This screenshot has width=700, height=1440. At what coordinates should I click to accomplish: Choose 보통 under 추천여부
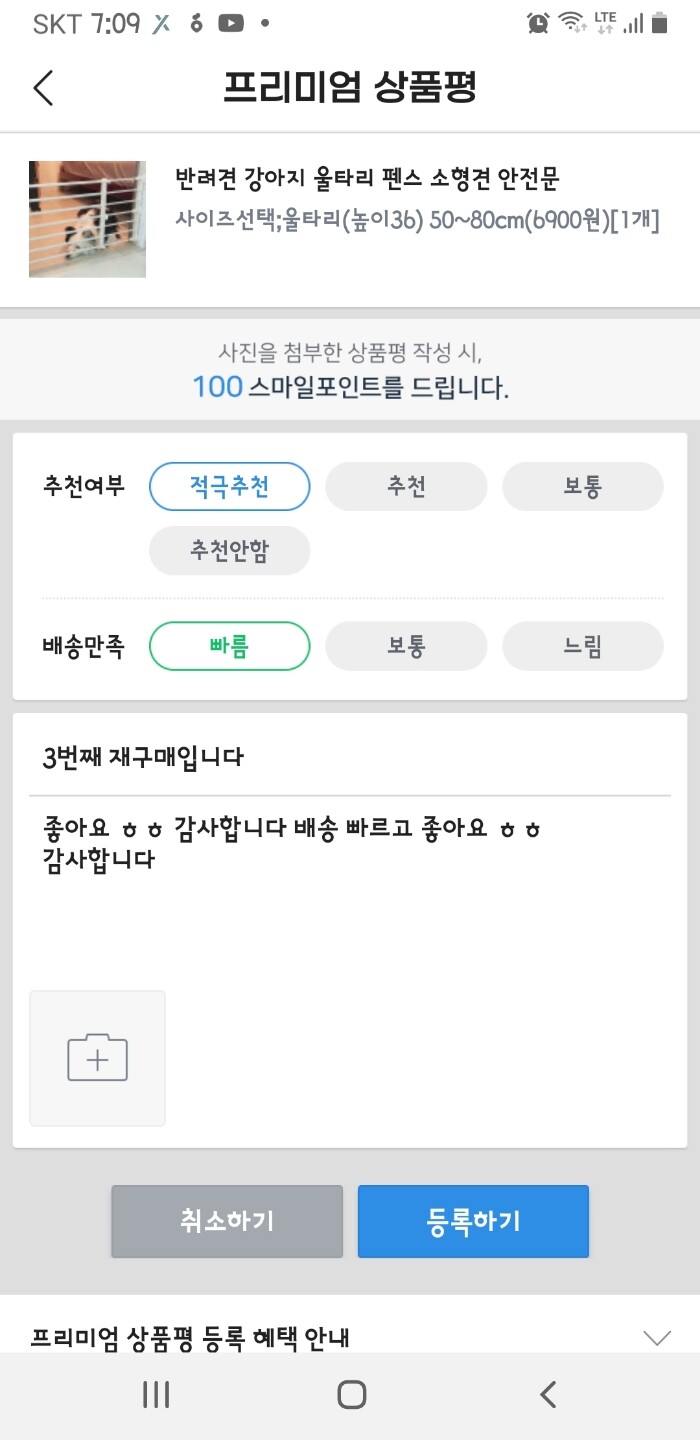point(582,487)
